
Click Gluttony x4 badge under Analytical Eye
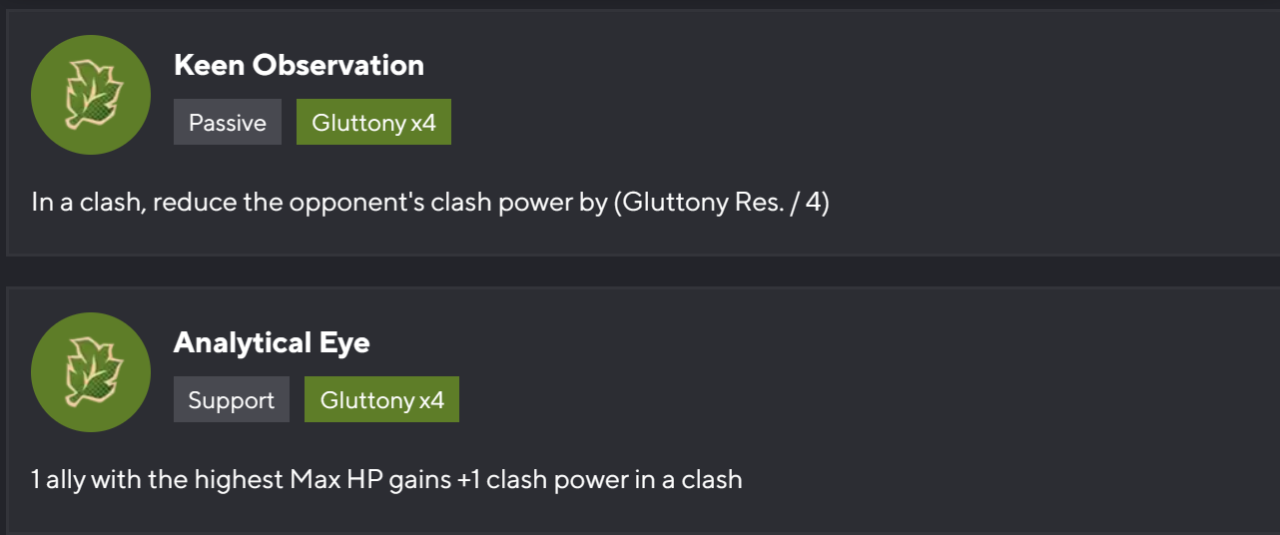pyautogui.click(x=381, y=400)
